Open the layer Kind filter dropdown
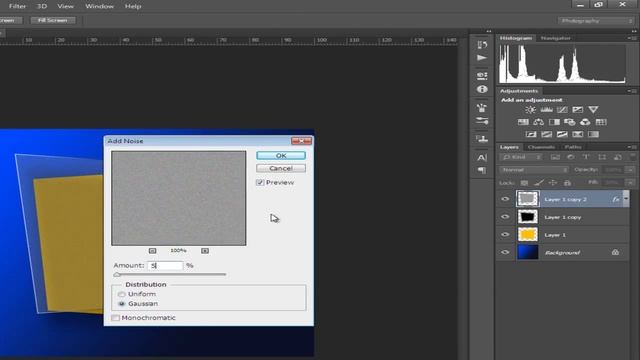Screen dimensions: 640x360 (x=522, y=157)
